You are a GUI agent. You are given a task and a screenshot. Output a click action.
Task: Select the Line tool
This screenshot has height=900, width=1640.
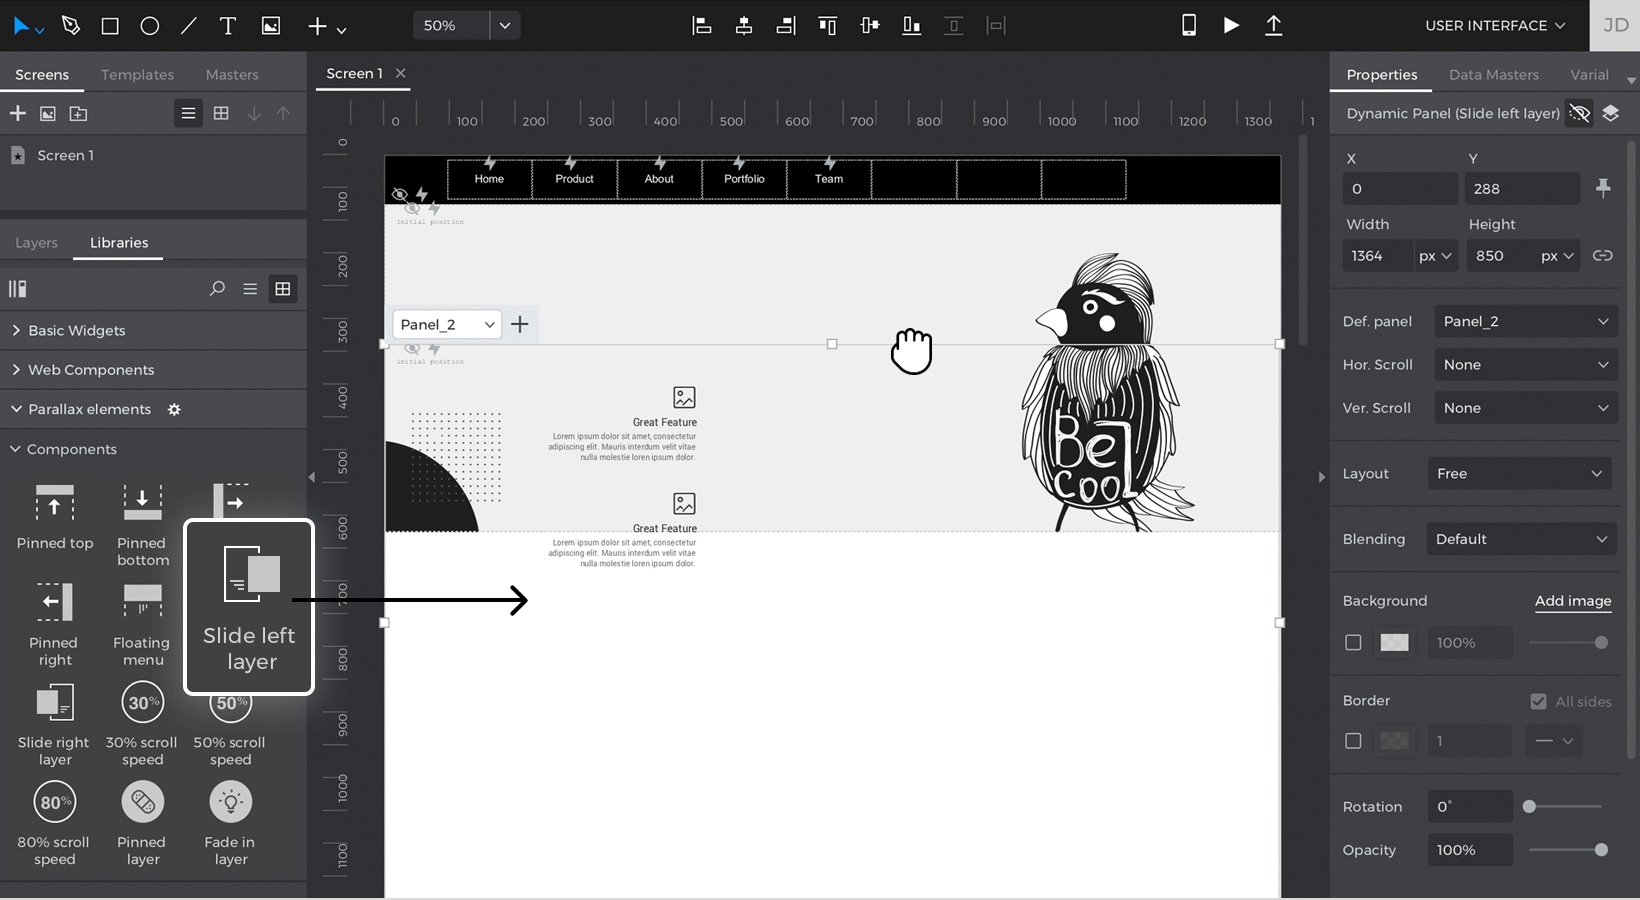[188, 26]
